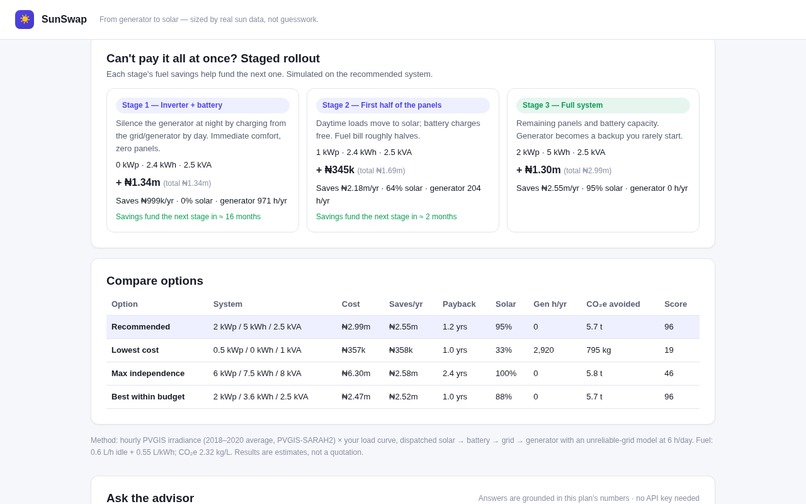Click 'Saves ₦999k/yr · 0% solar' line
806x504 pixels.
202,201
